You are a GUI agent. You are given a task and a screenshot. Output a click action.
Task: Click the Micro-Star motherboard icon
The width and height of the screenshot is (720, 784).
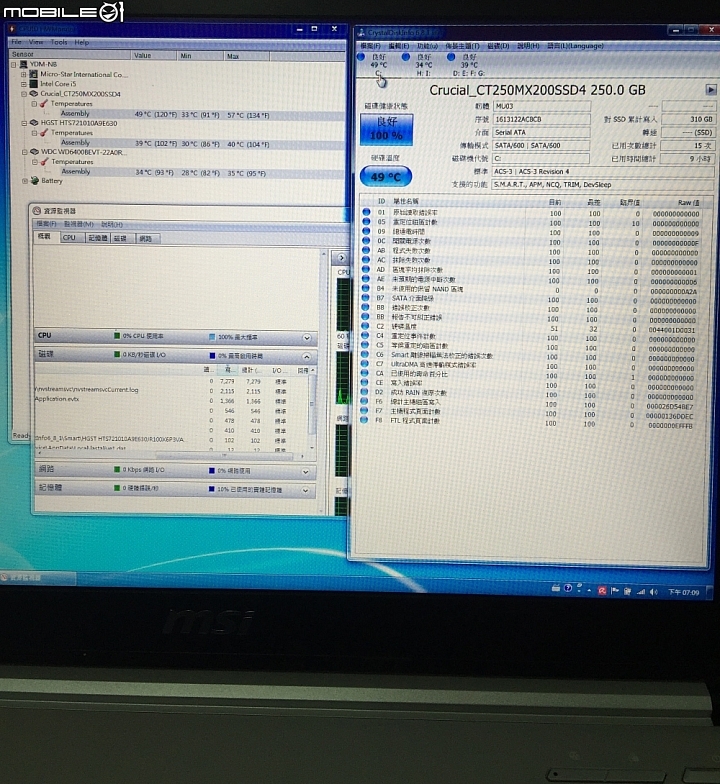tap(34, 74)
